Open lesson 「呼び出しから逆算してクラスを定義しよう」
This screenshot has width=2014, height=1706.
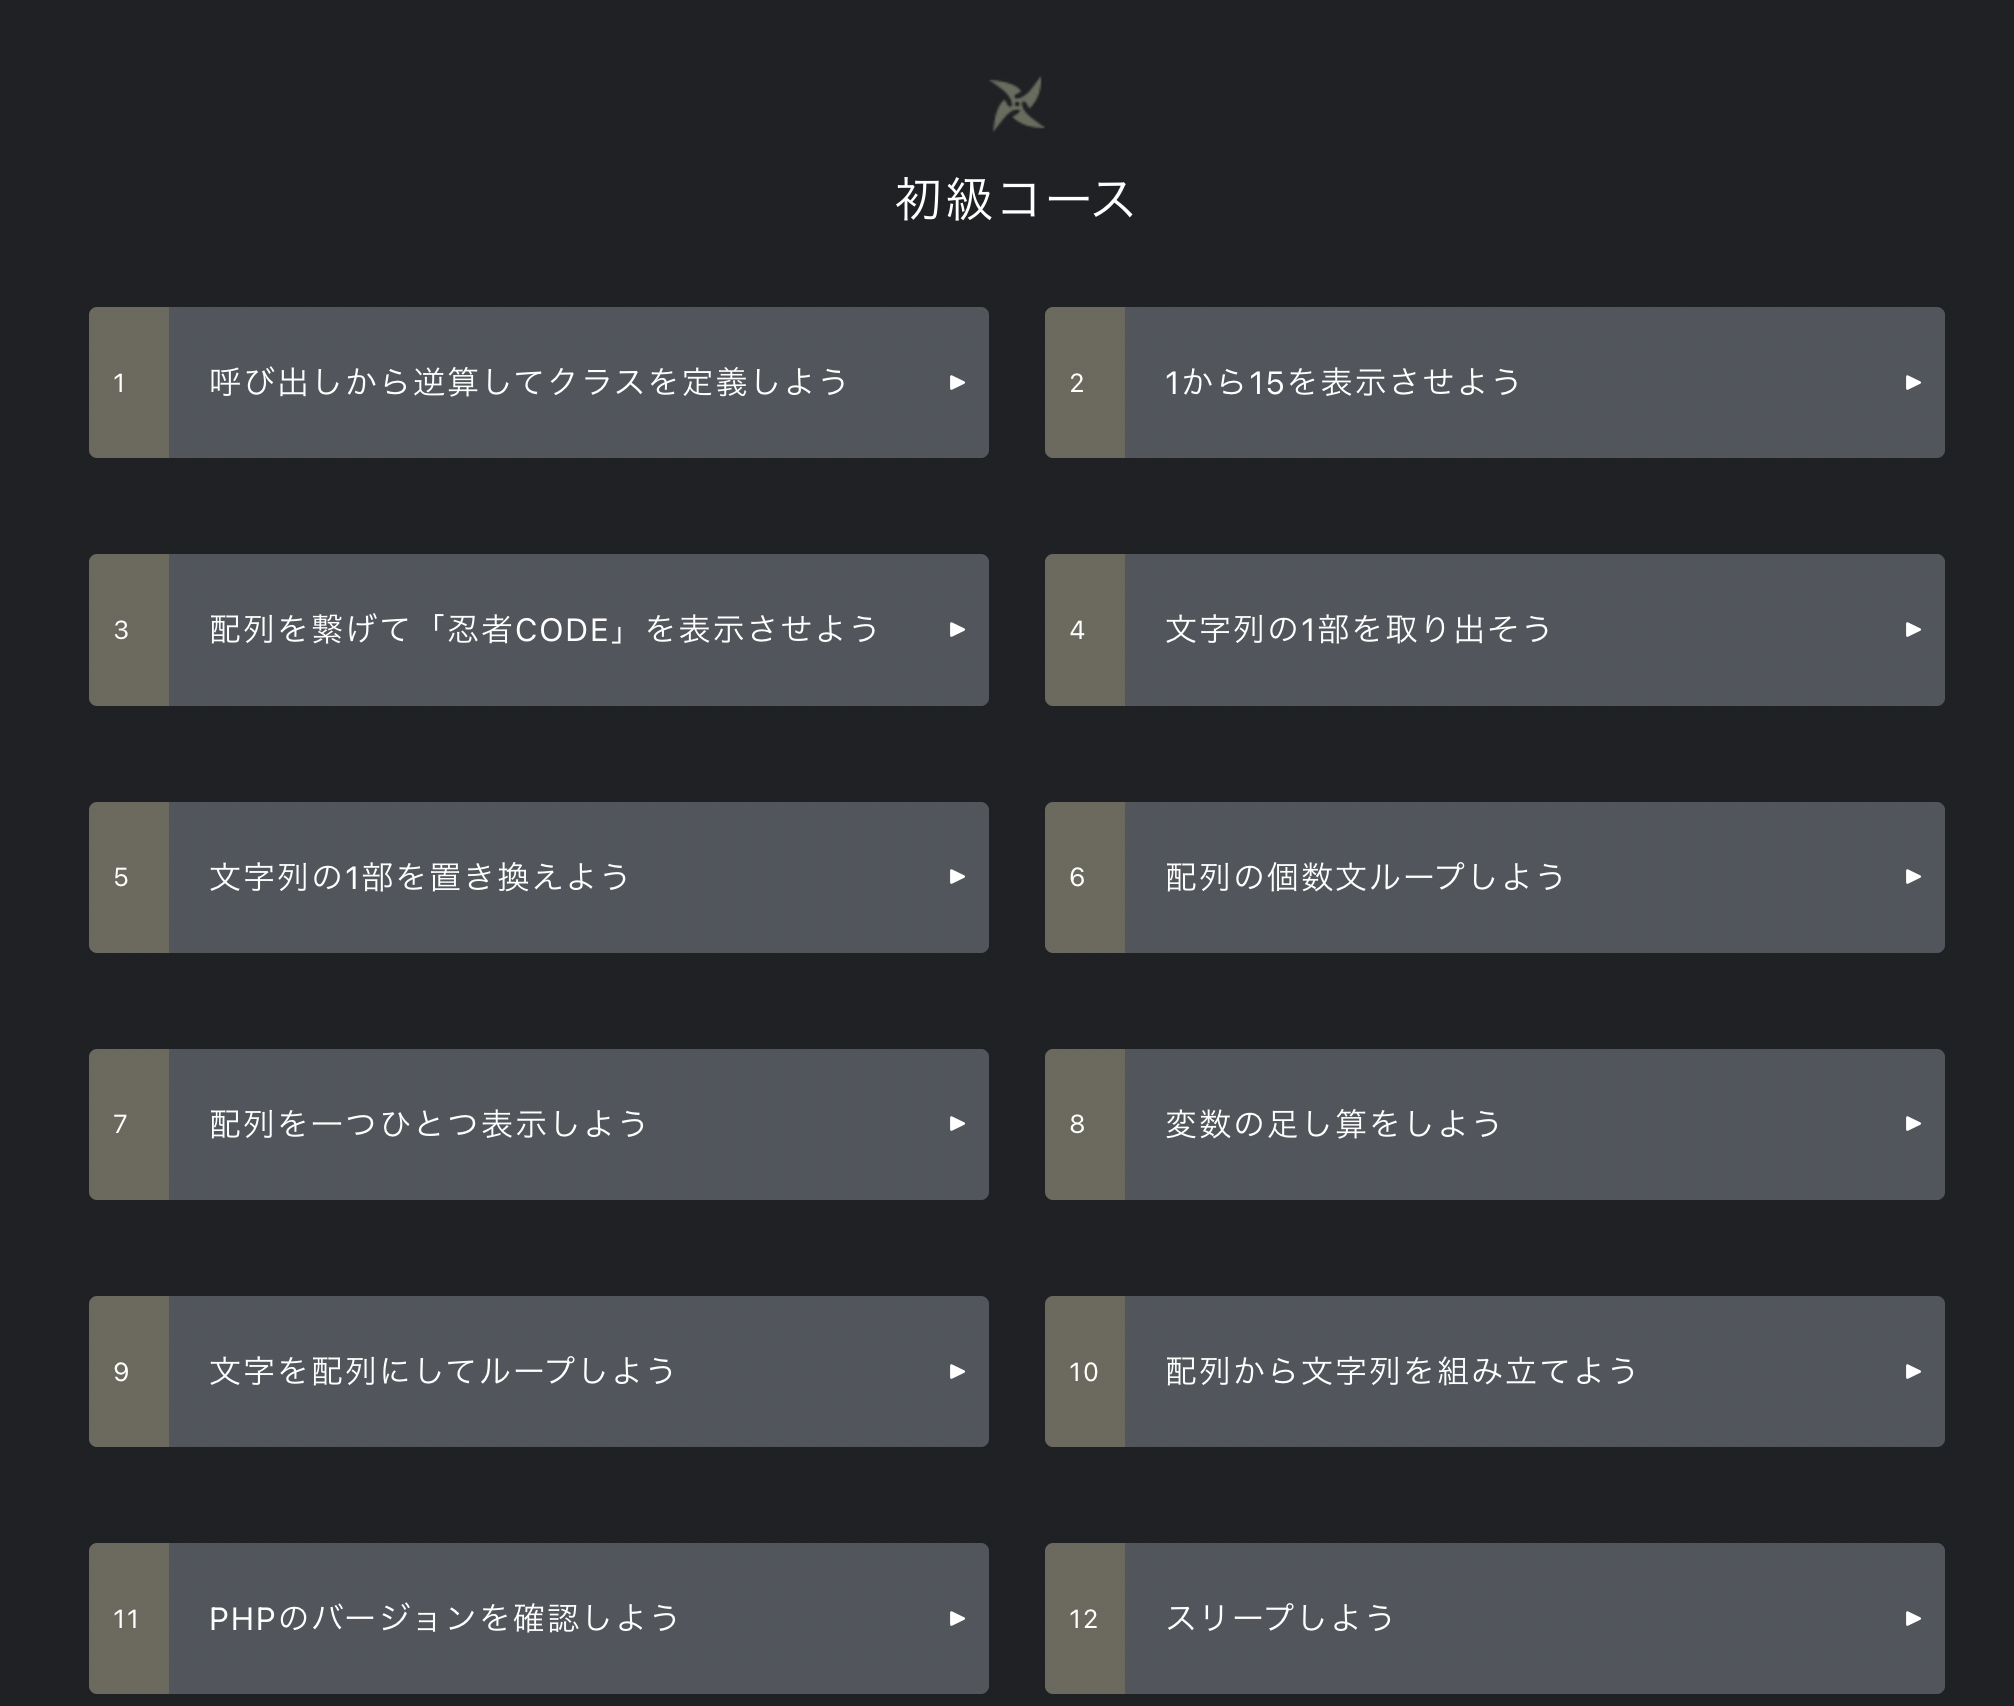coord(530,382)
